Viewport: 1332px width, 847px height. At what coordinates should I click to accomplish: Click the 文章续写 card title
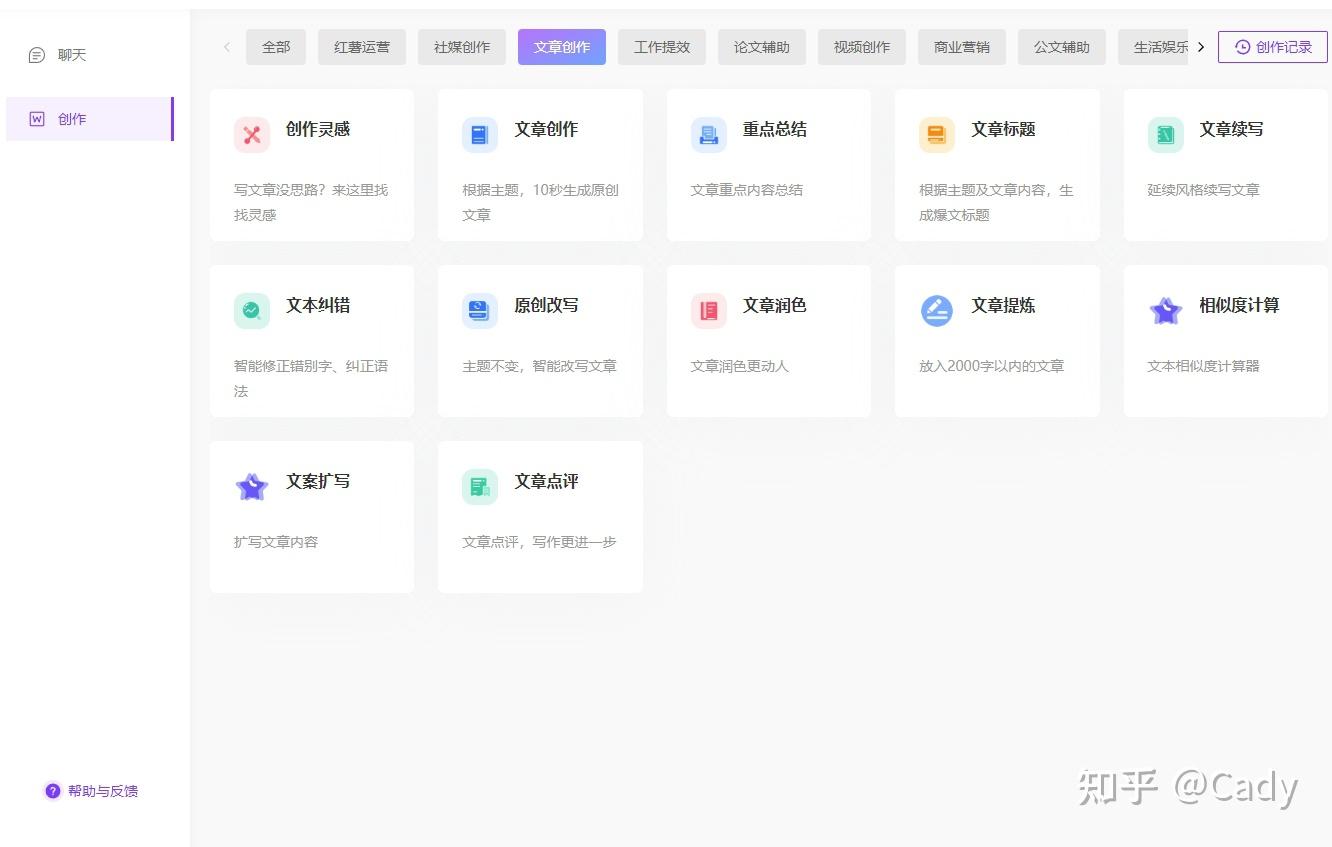1232,129
